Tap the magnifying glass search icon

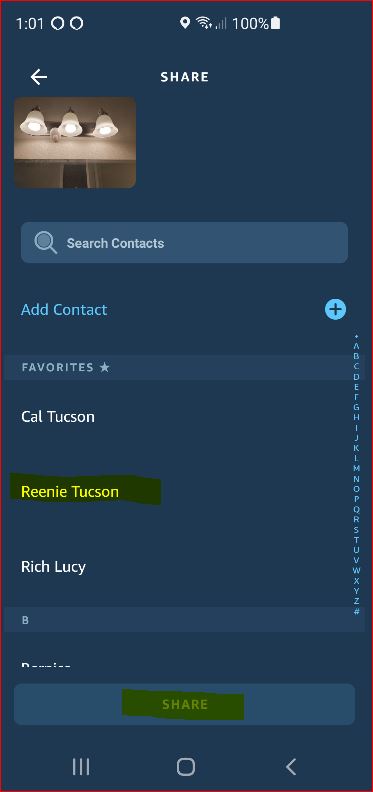click(x=45, y=242)
